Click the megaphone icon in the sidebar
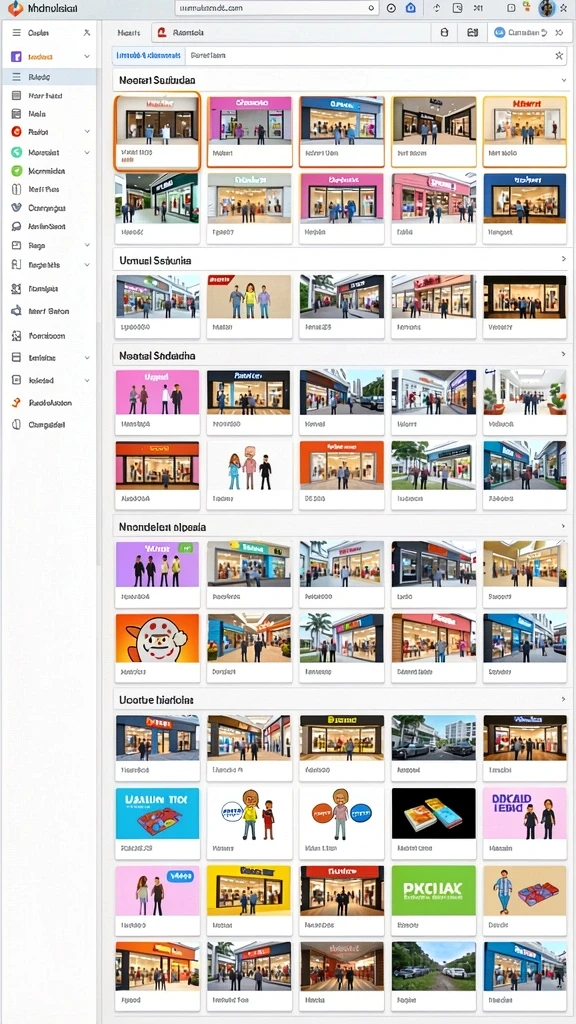This screenshot has height=1024, width=576. coord(16,312)
